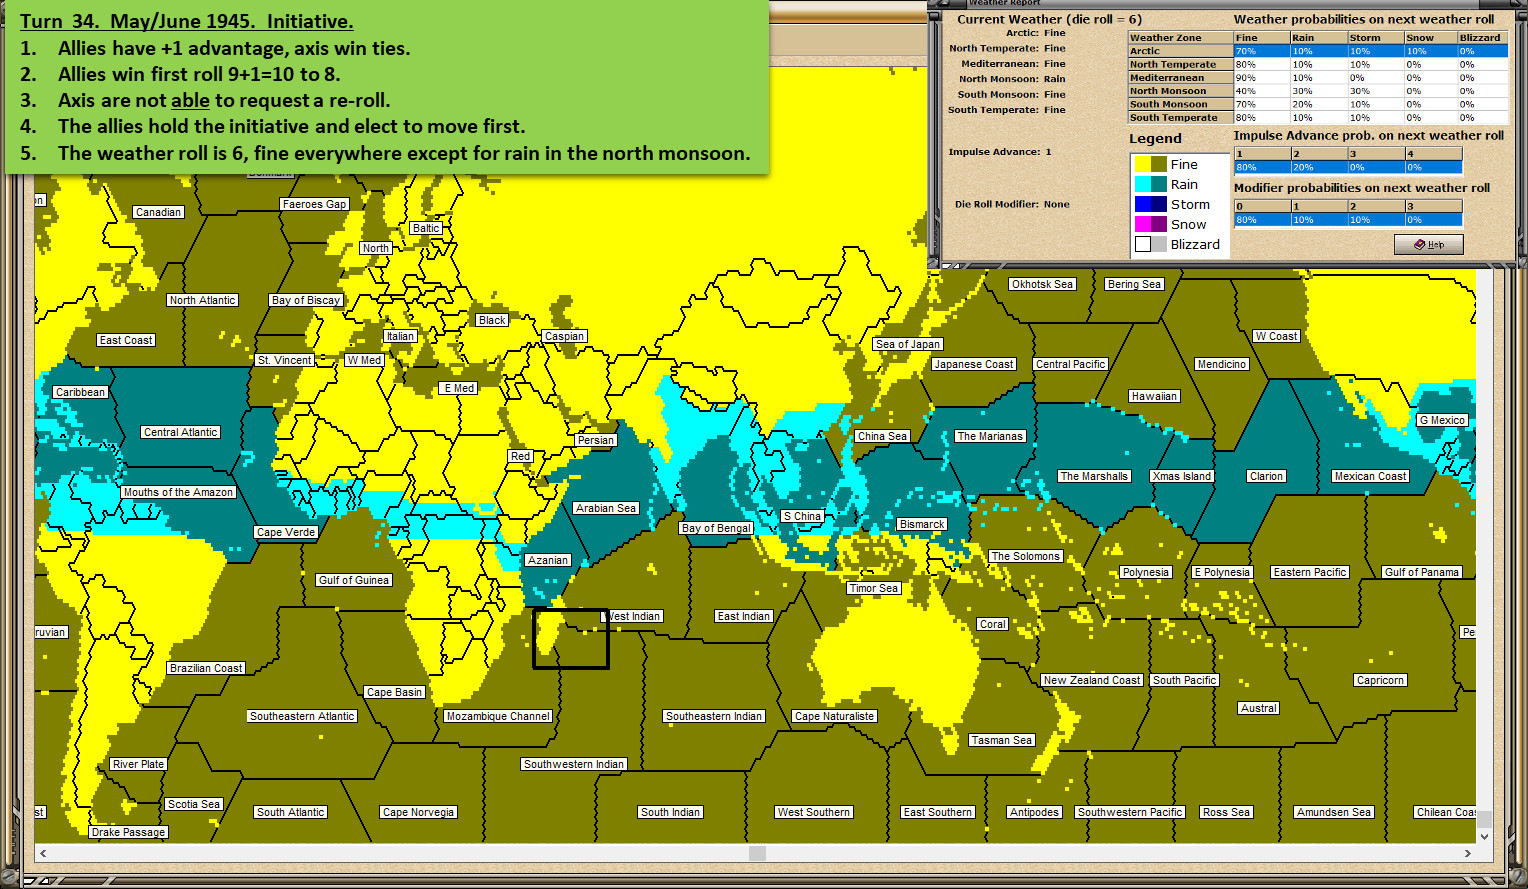Click the Faeroes Gap sea area label

click(314, 204)
